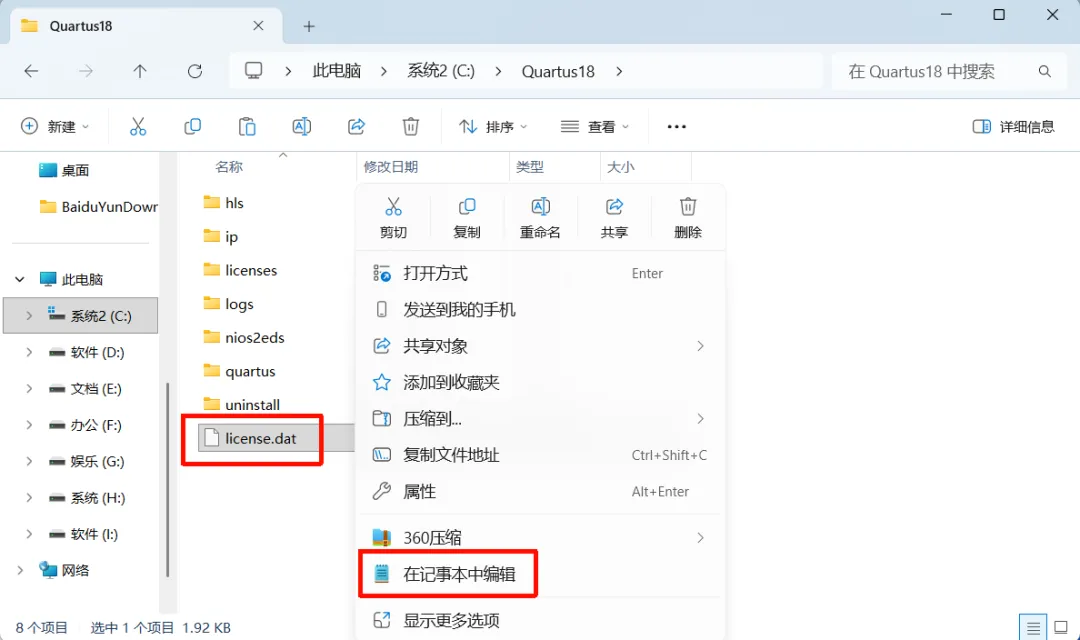Click the 类型 column header

(555, 167)
